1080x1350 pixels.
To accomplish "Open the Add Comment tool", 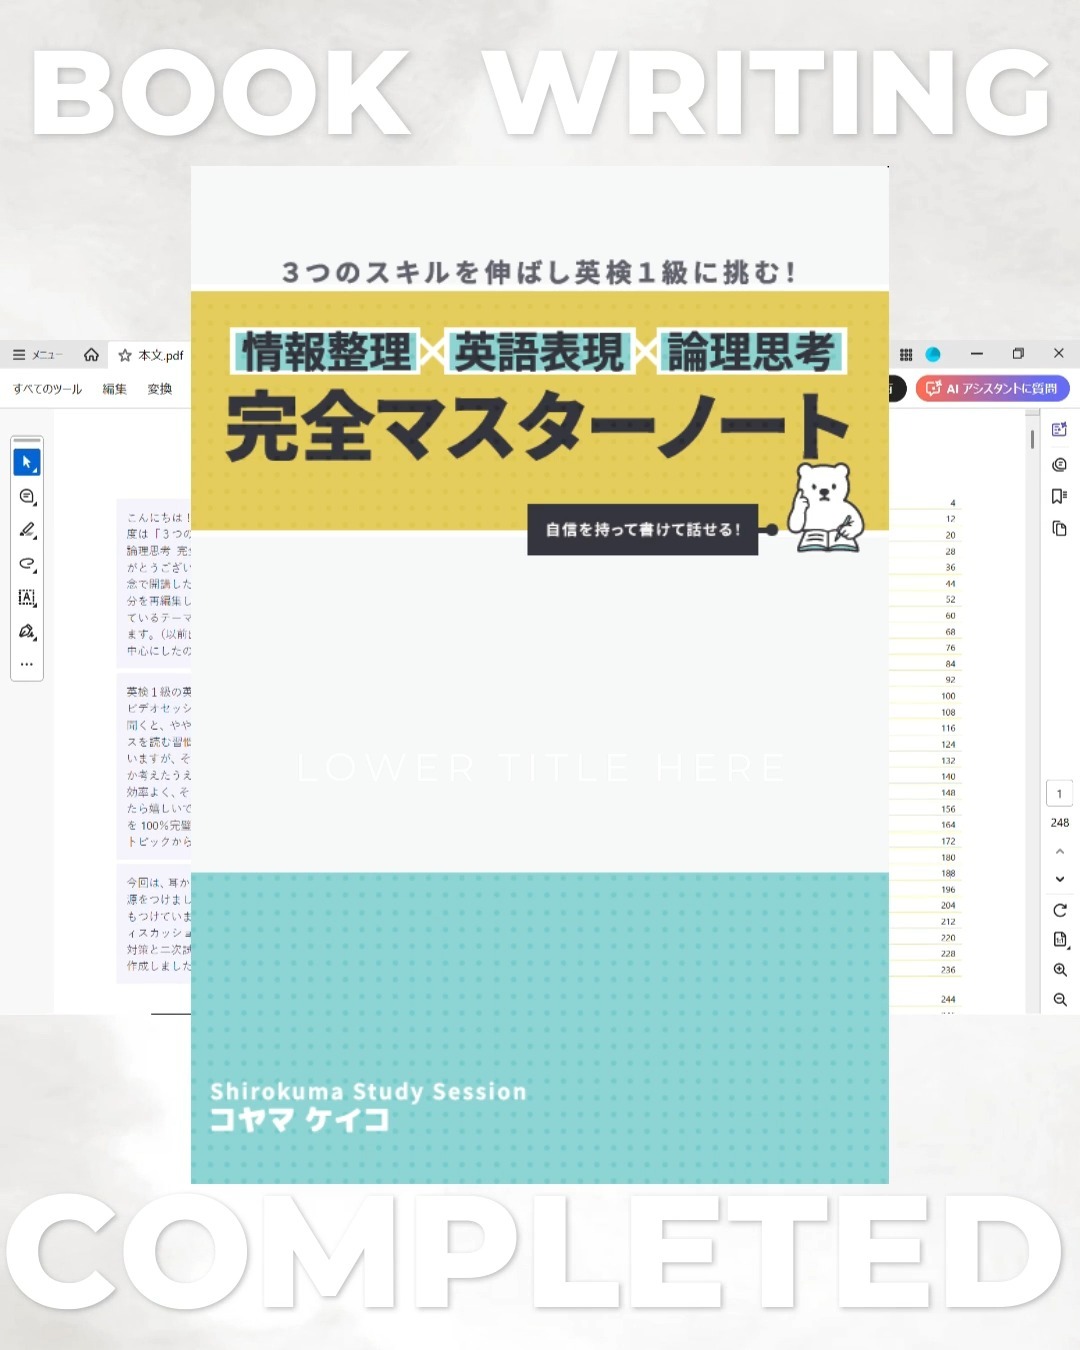I will click(28, 497).
